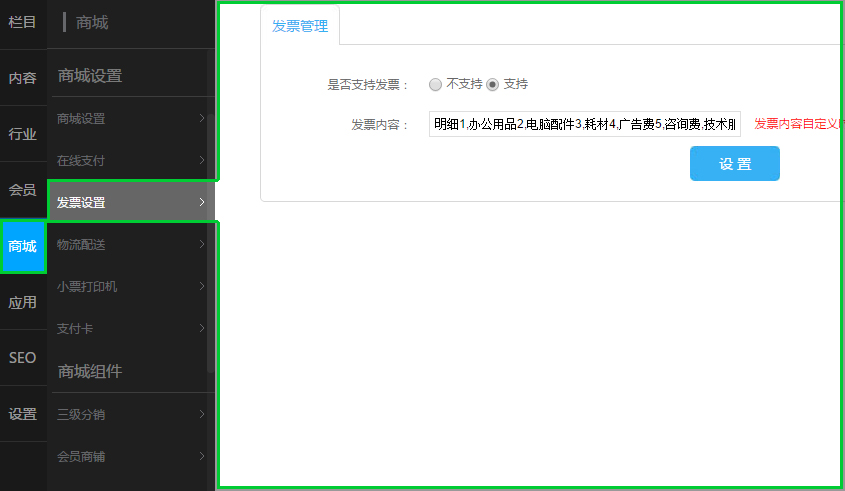This screenshot has height=491, width=845.
Task: Expand the 在线支付 chevron arrow
Action: 202,161
